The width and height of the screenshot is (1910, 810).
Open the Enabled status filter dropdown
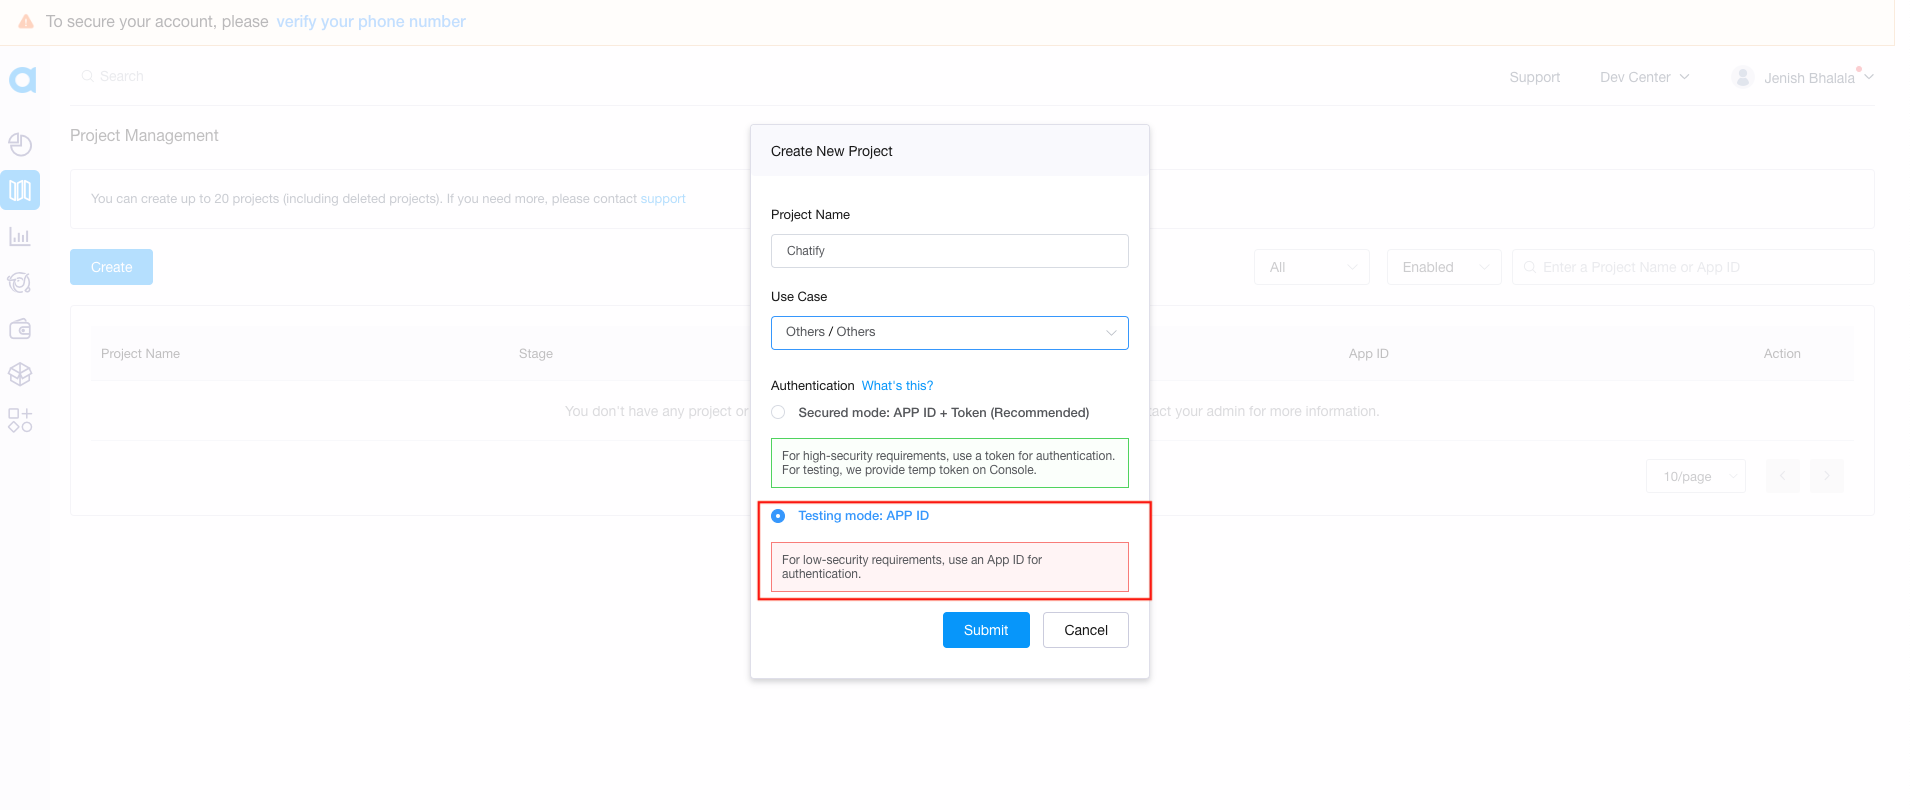(1443, 267)
